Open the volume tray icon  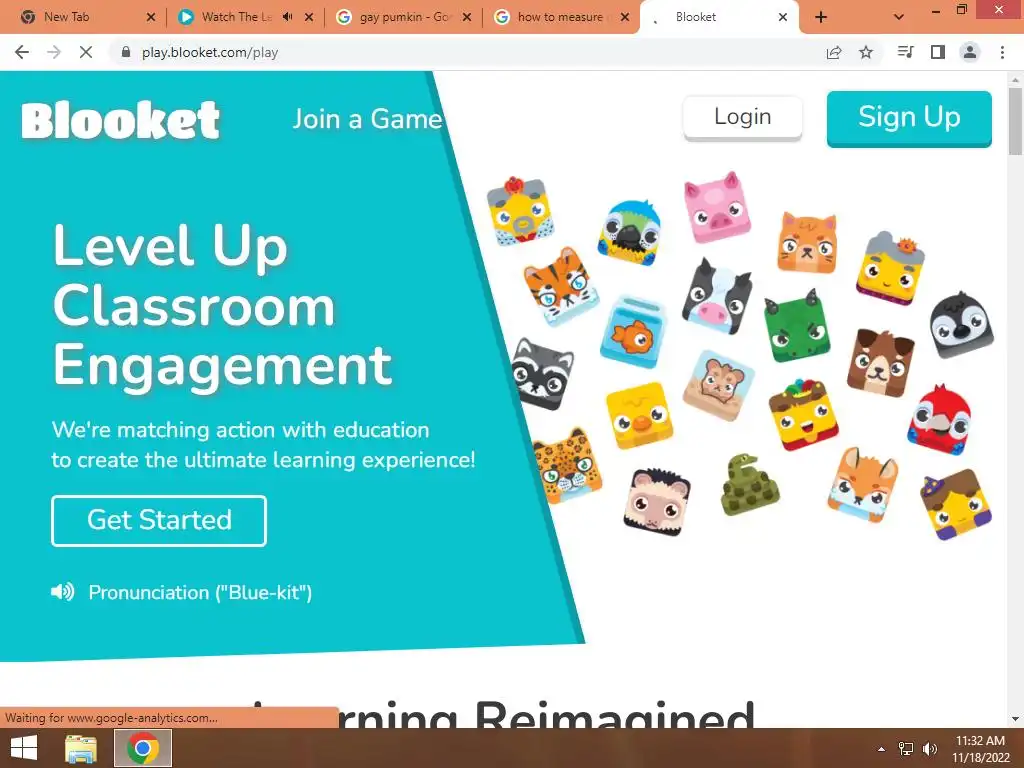[930, 749]
